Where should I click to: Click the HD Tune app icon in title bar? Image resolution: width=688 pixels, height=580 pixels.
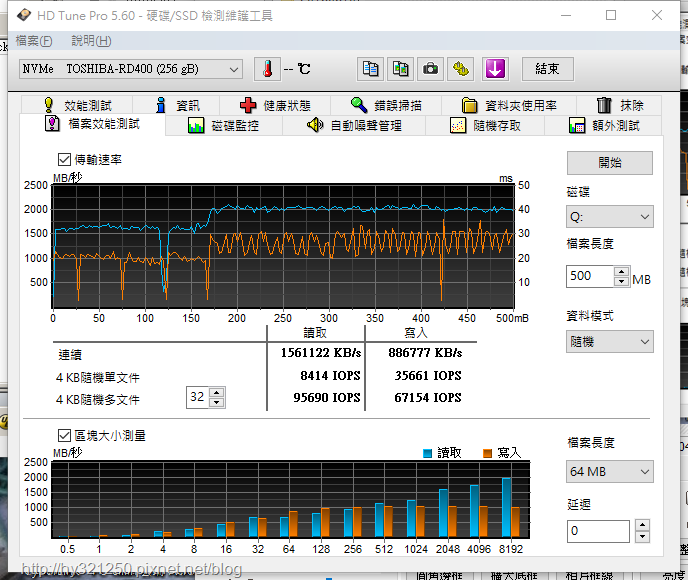pos(24,15)
